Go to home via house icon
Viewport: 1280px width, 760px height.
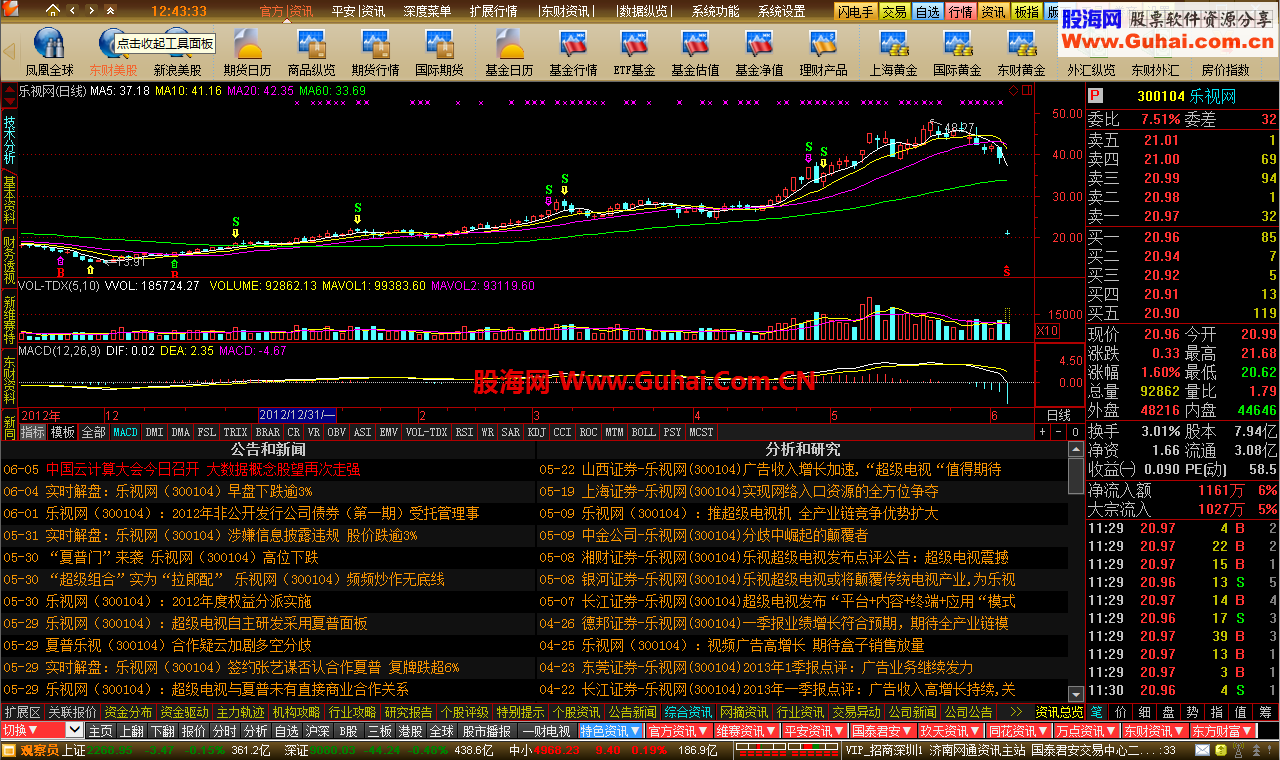pos(52,11)
